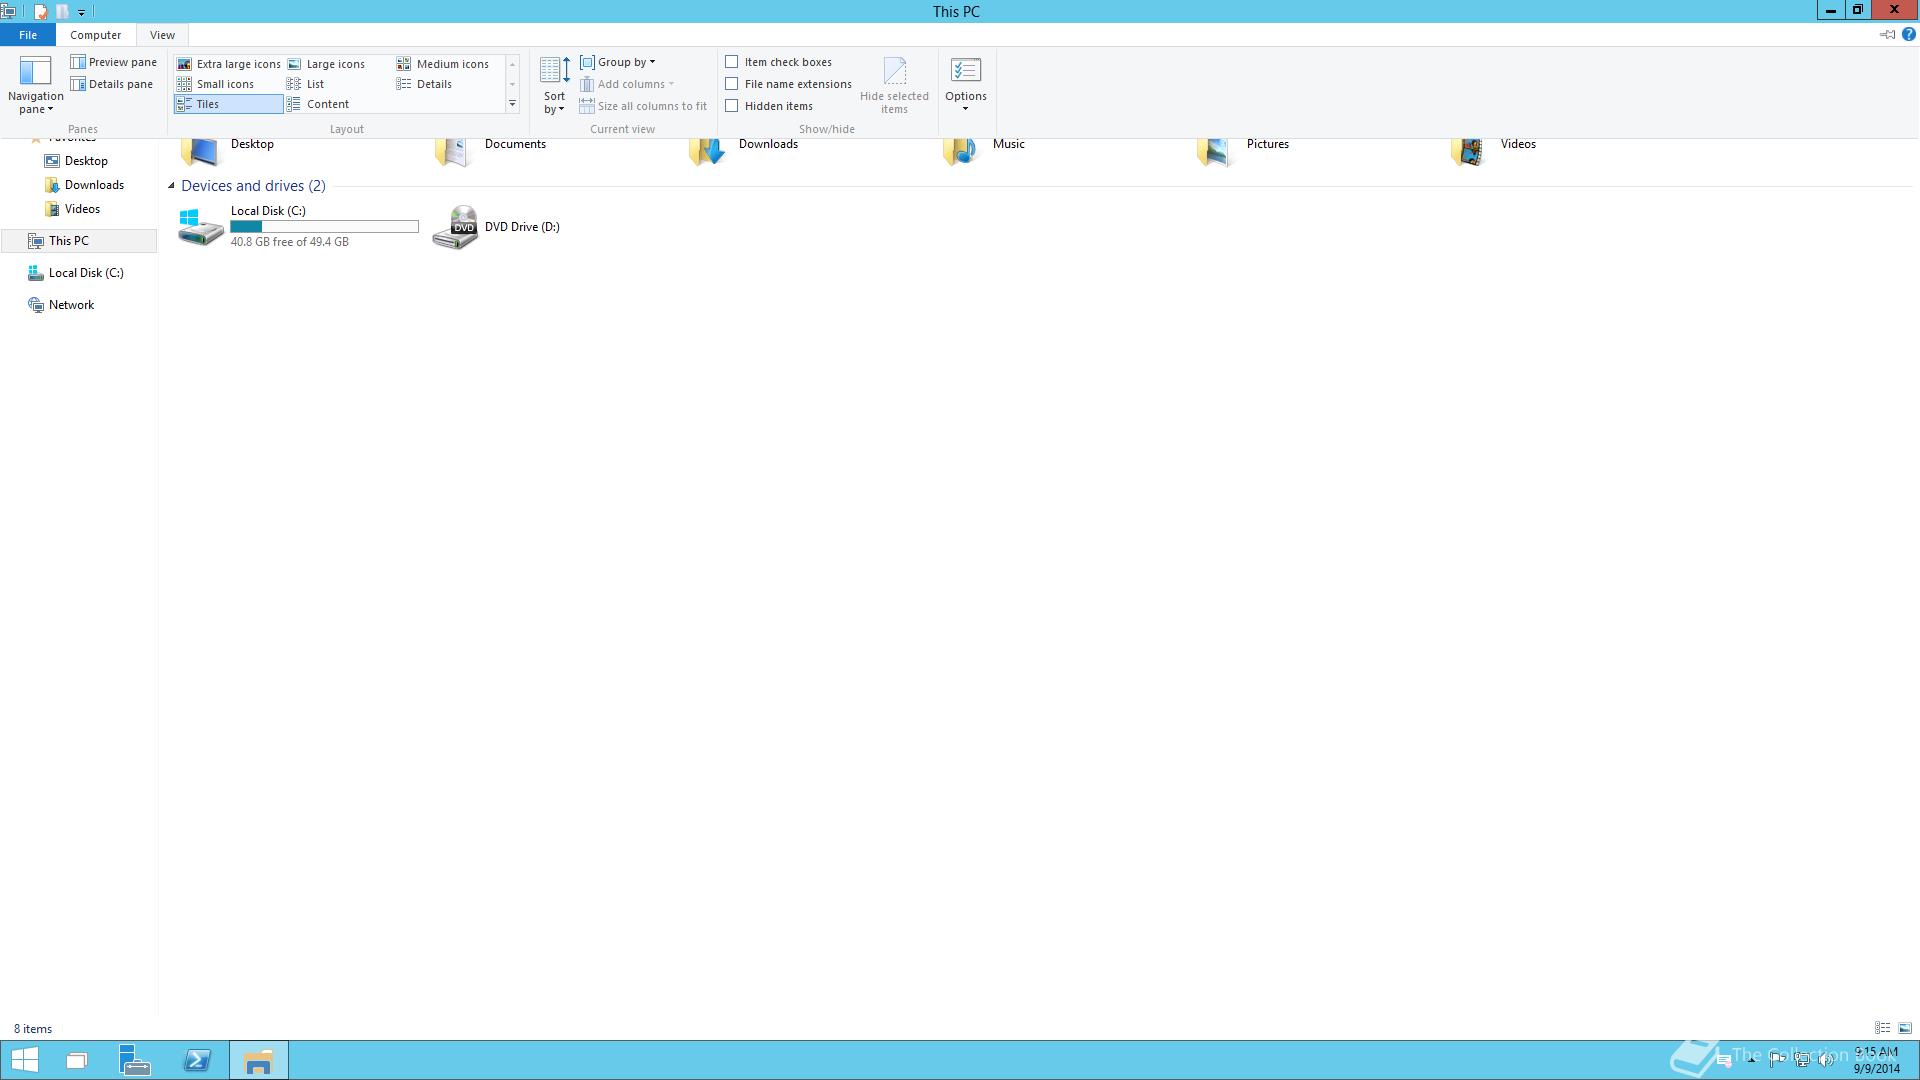
Task: Enable File name extensions checkbox
Action: [732, 84]
